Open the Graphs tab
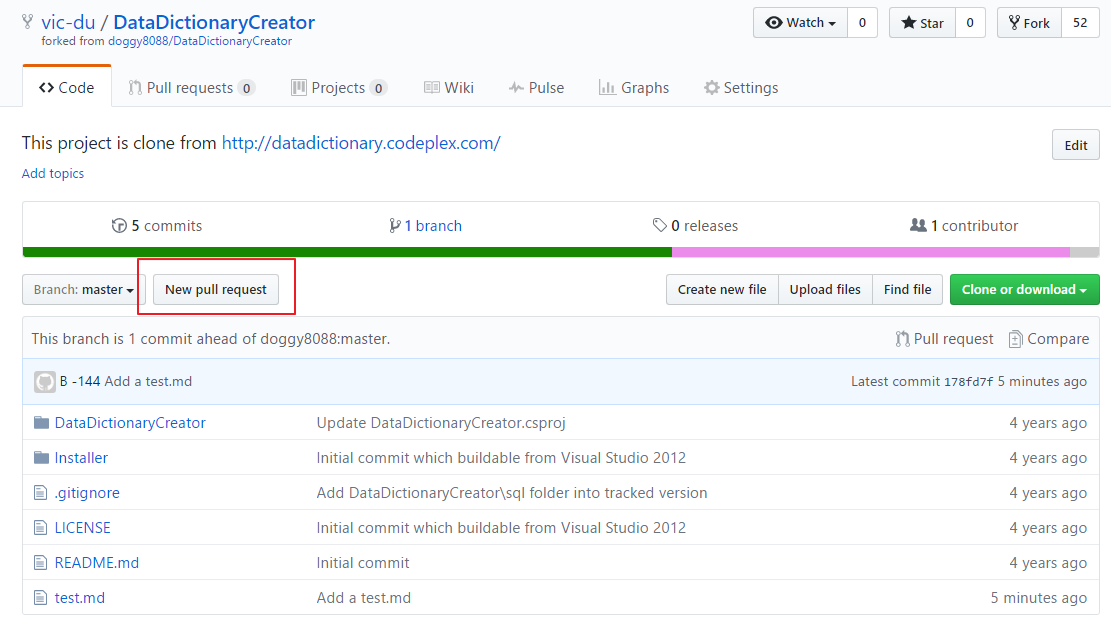The width and height of the screenshot is (1111, 621). click(x=634, y=87)
